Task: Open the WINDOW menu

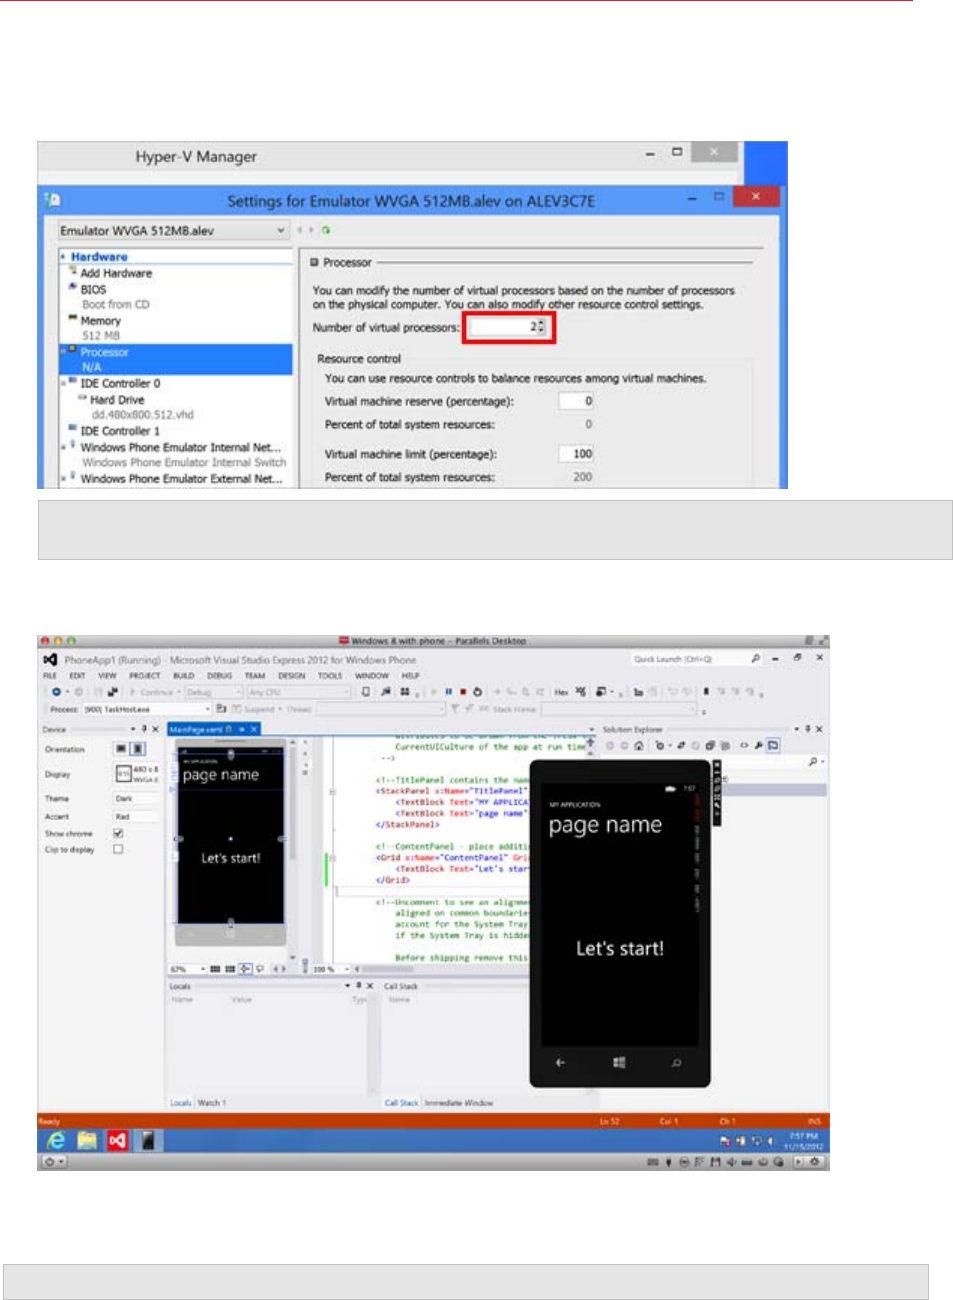Action: click(372, 676)
